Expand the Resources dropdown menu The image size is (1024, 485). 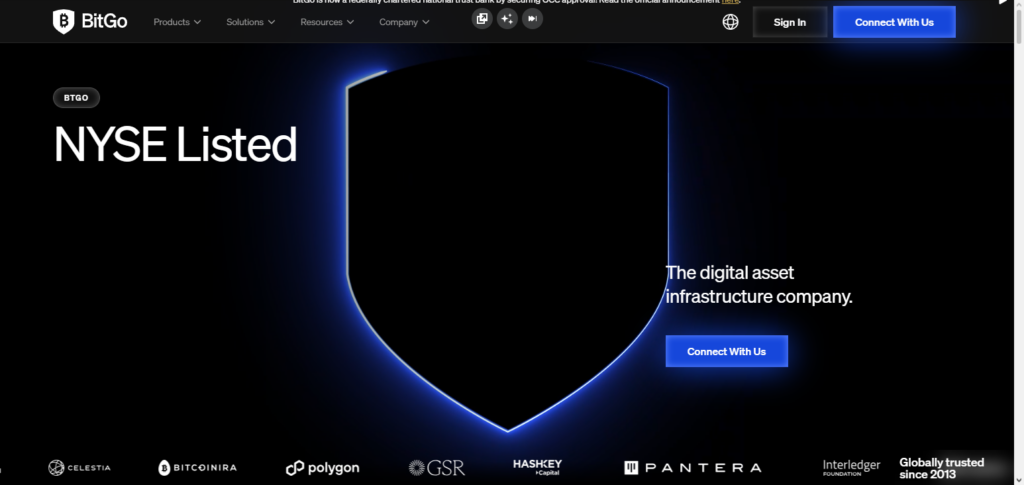coord(327,22)
